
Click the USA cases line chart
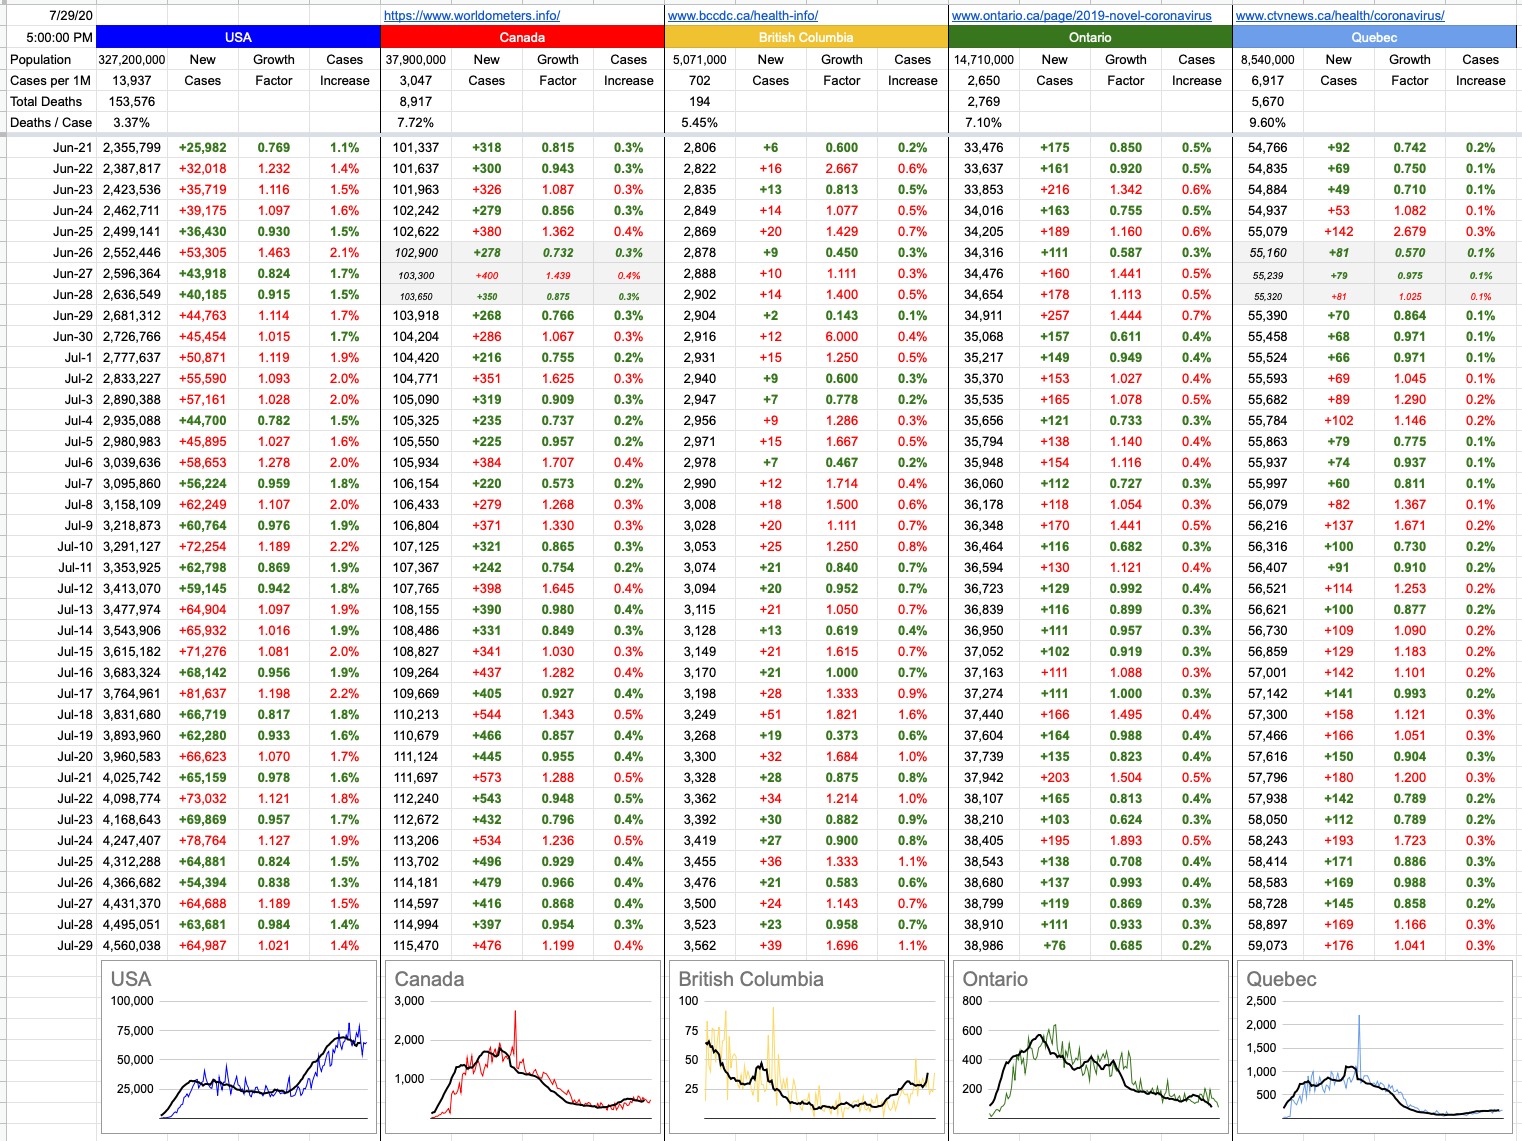point(238,1047)
